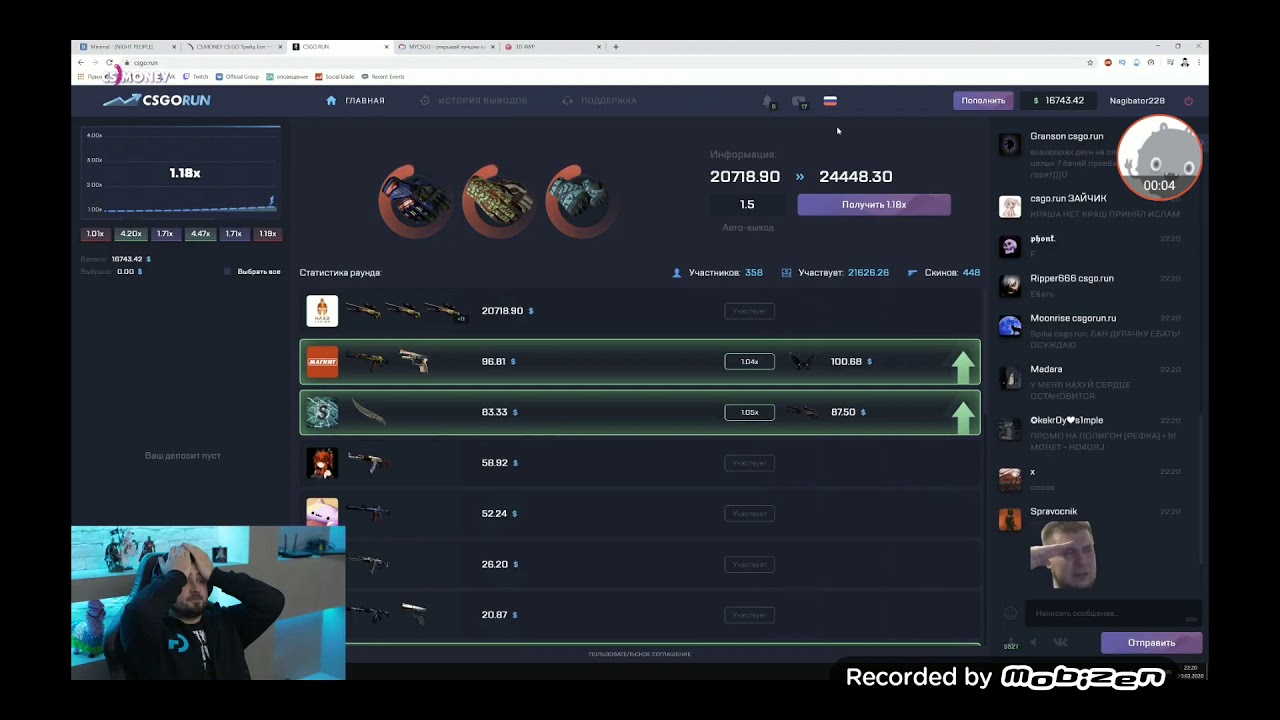
Task: Click the Madara chat username
Action: pyautogui.click(x=1046, y=369)
